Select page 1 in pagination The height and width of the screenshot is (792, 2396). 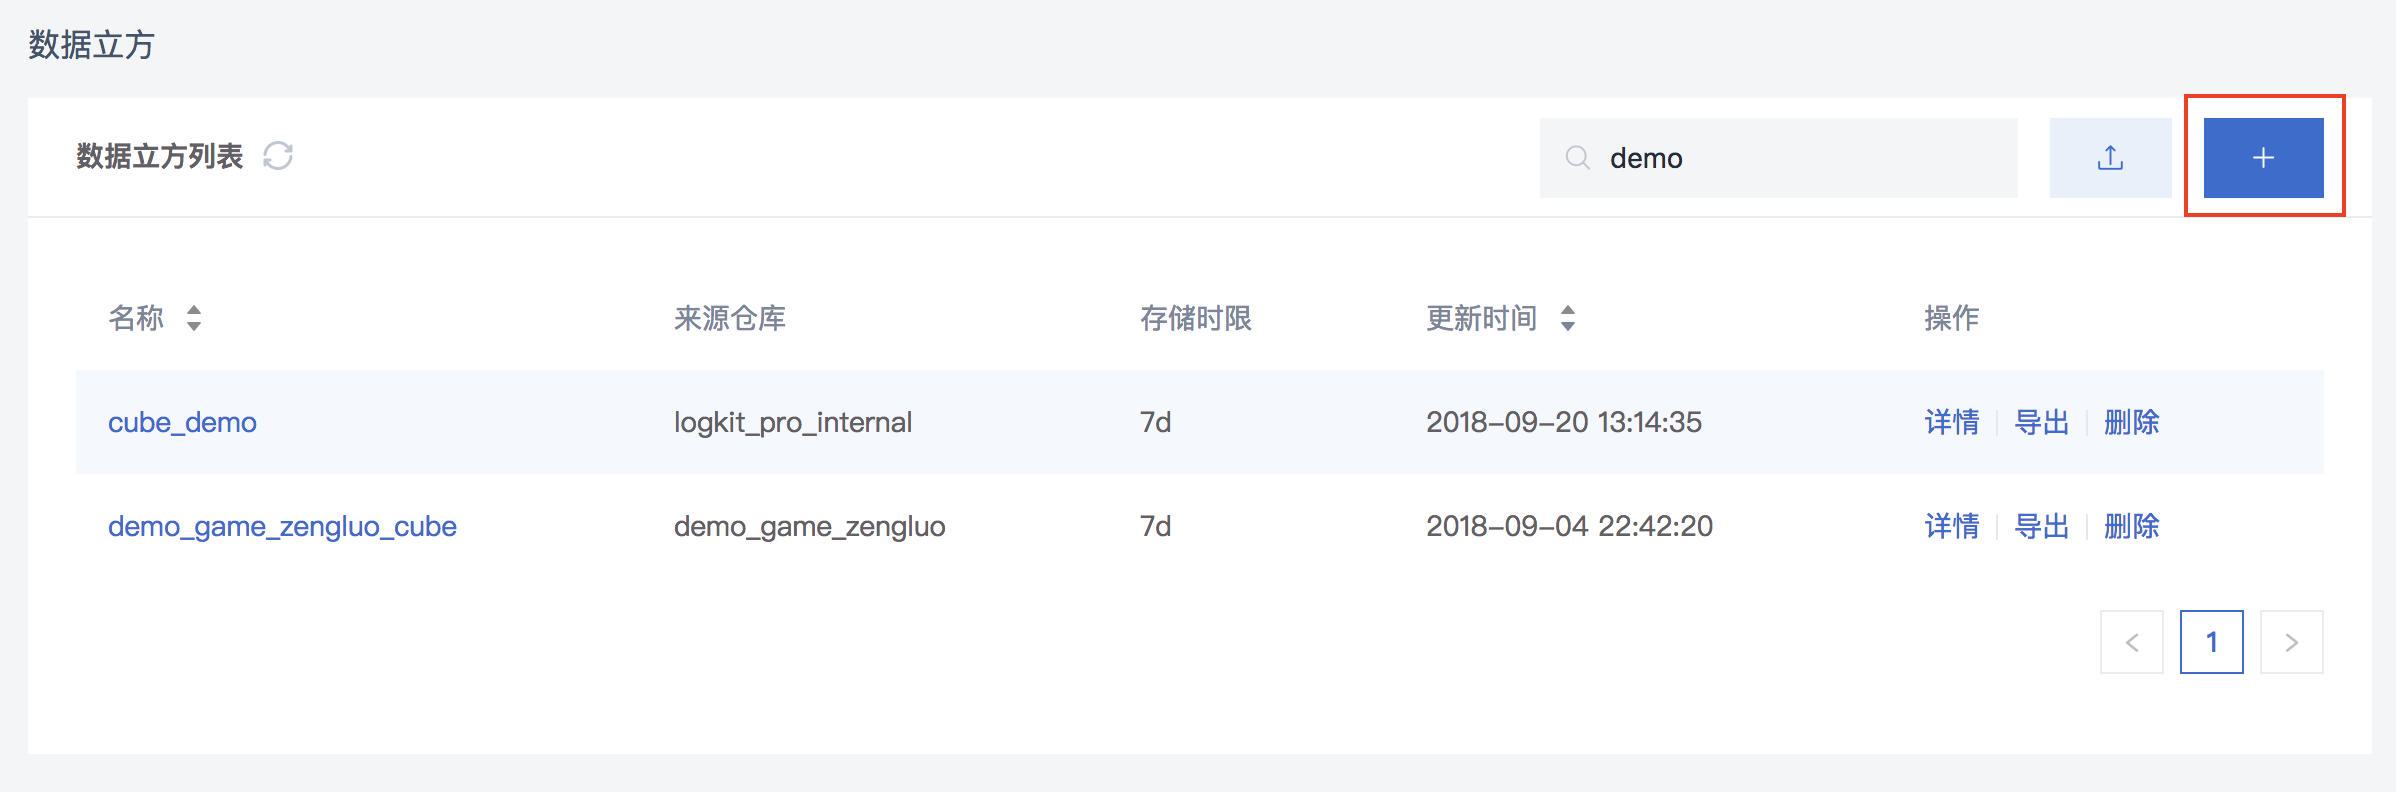click(2212, 642)
